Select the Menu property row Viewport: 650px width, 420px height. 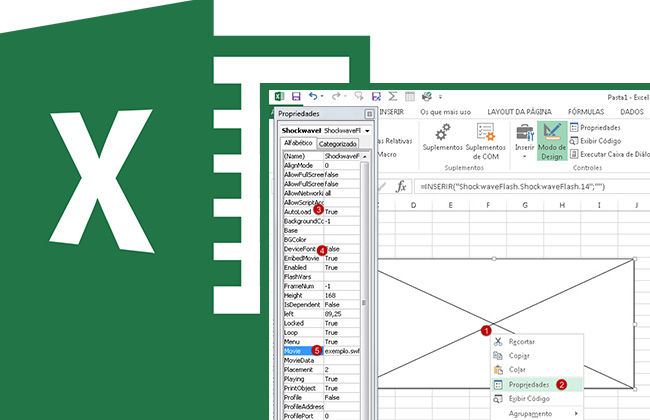(321, 342)
